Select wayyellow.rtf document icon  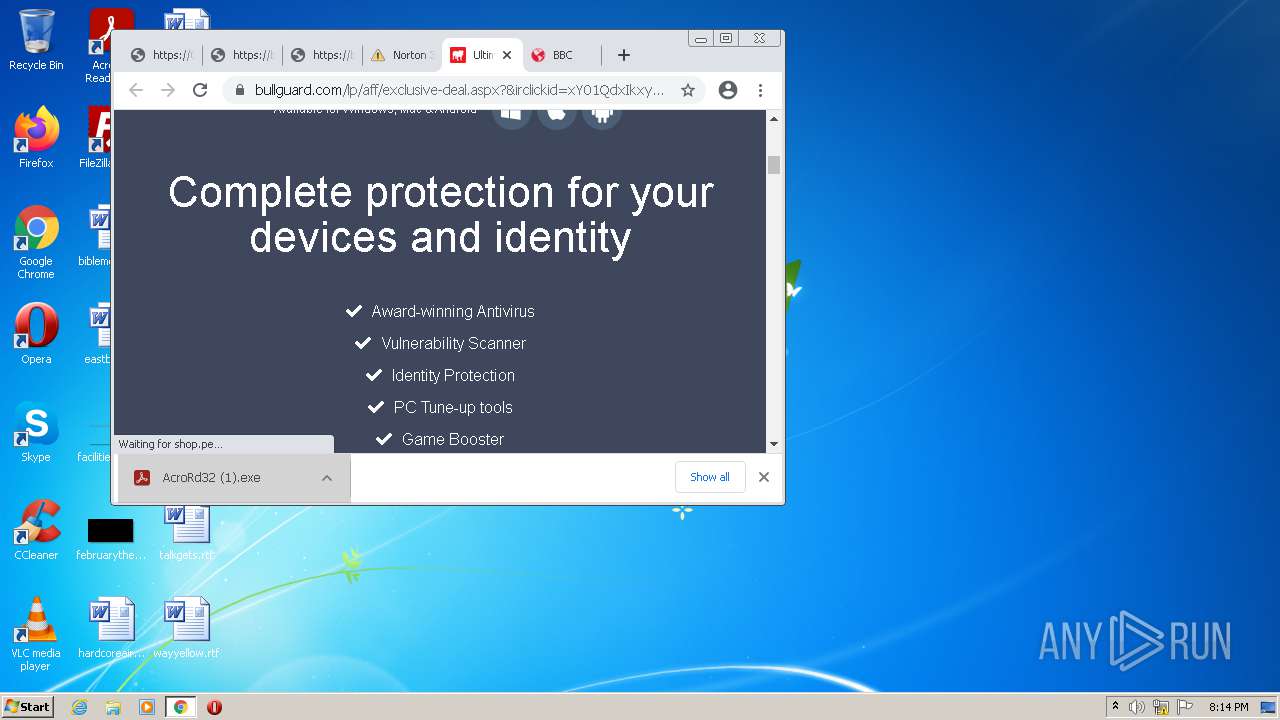[x=186, y=628]
